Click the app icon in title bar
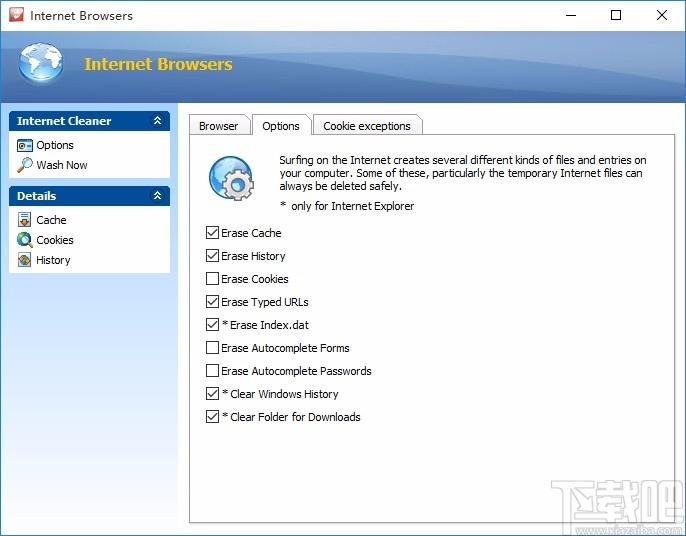Image resolution: width=686 pixels, height=536 pixels. pyautogui.click(x=17, y=14)
